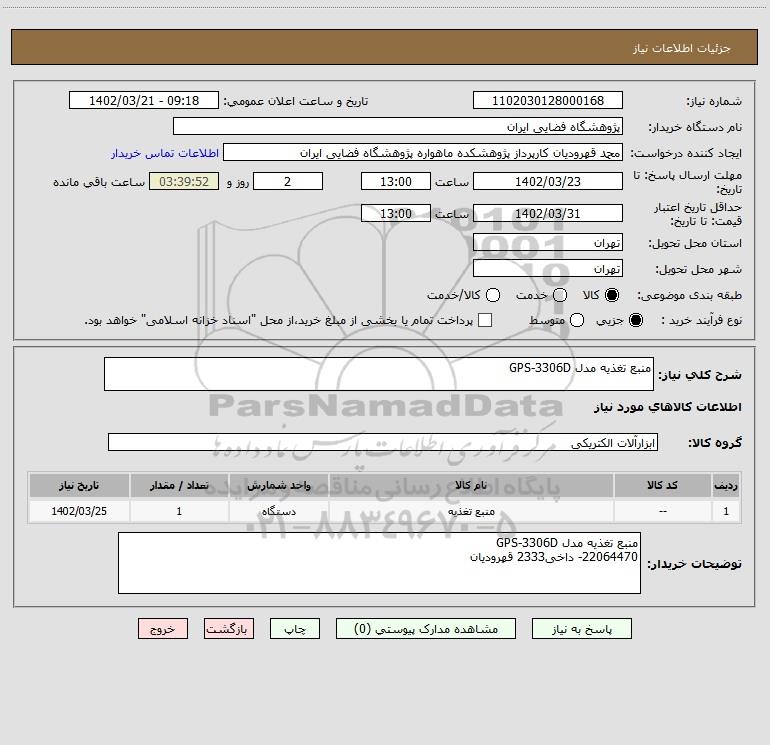Click the گروه کالا field ابزارآلات الکتریکی
The height and width of the screenshot is (745, 770).
[x=383, y=442]
